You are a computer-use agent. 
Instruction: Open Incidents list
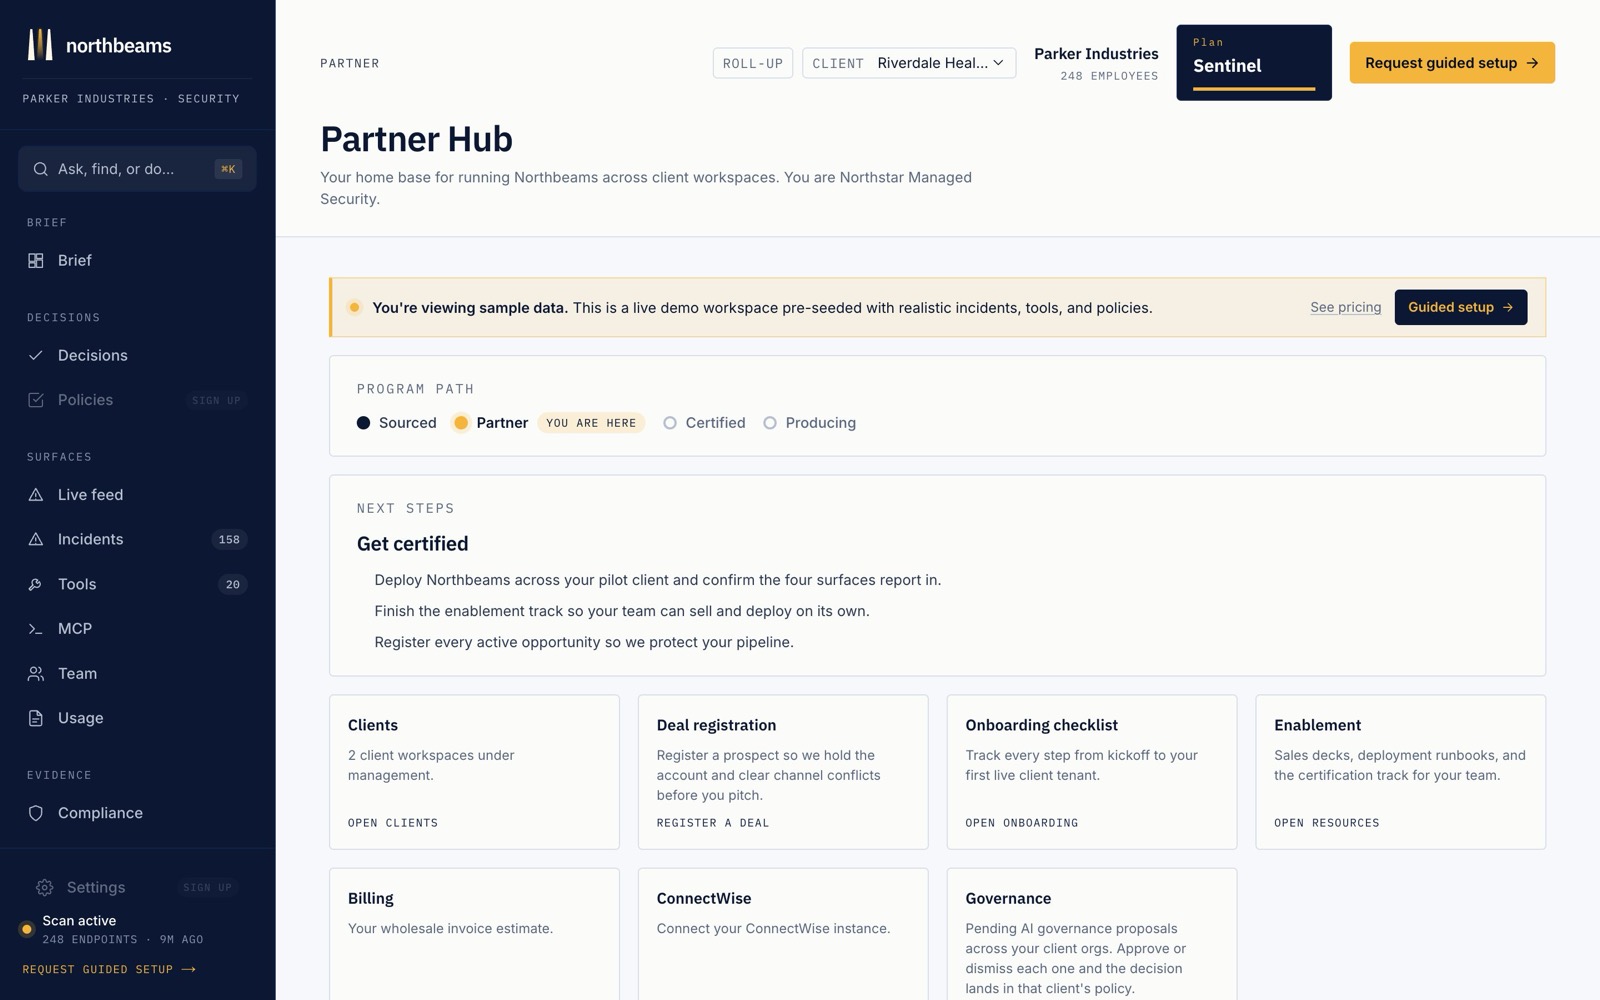coord(137,539)
